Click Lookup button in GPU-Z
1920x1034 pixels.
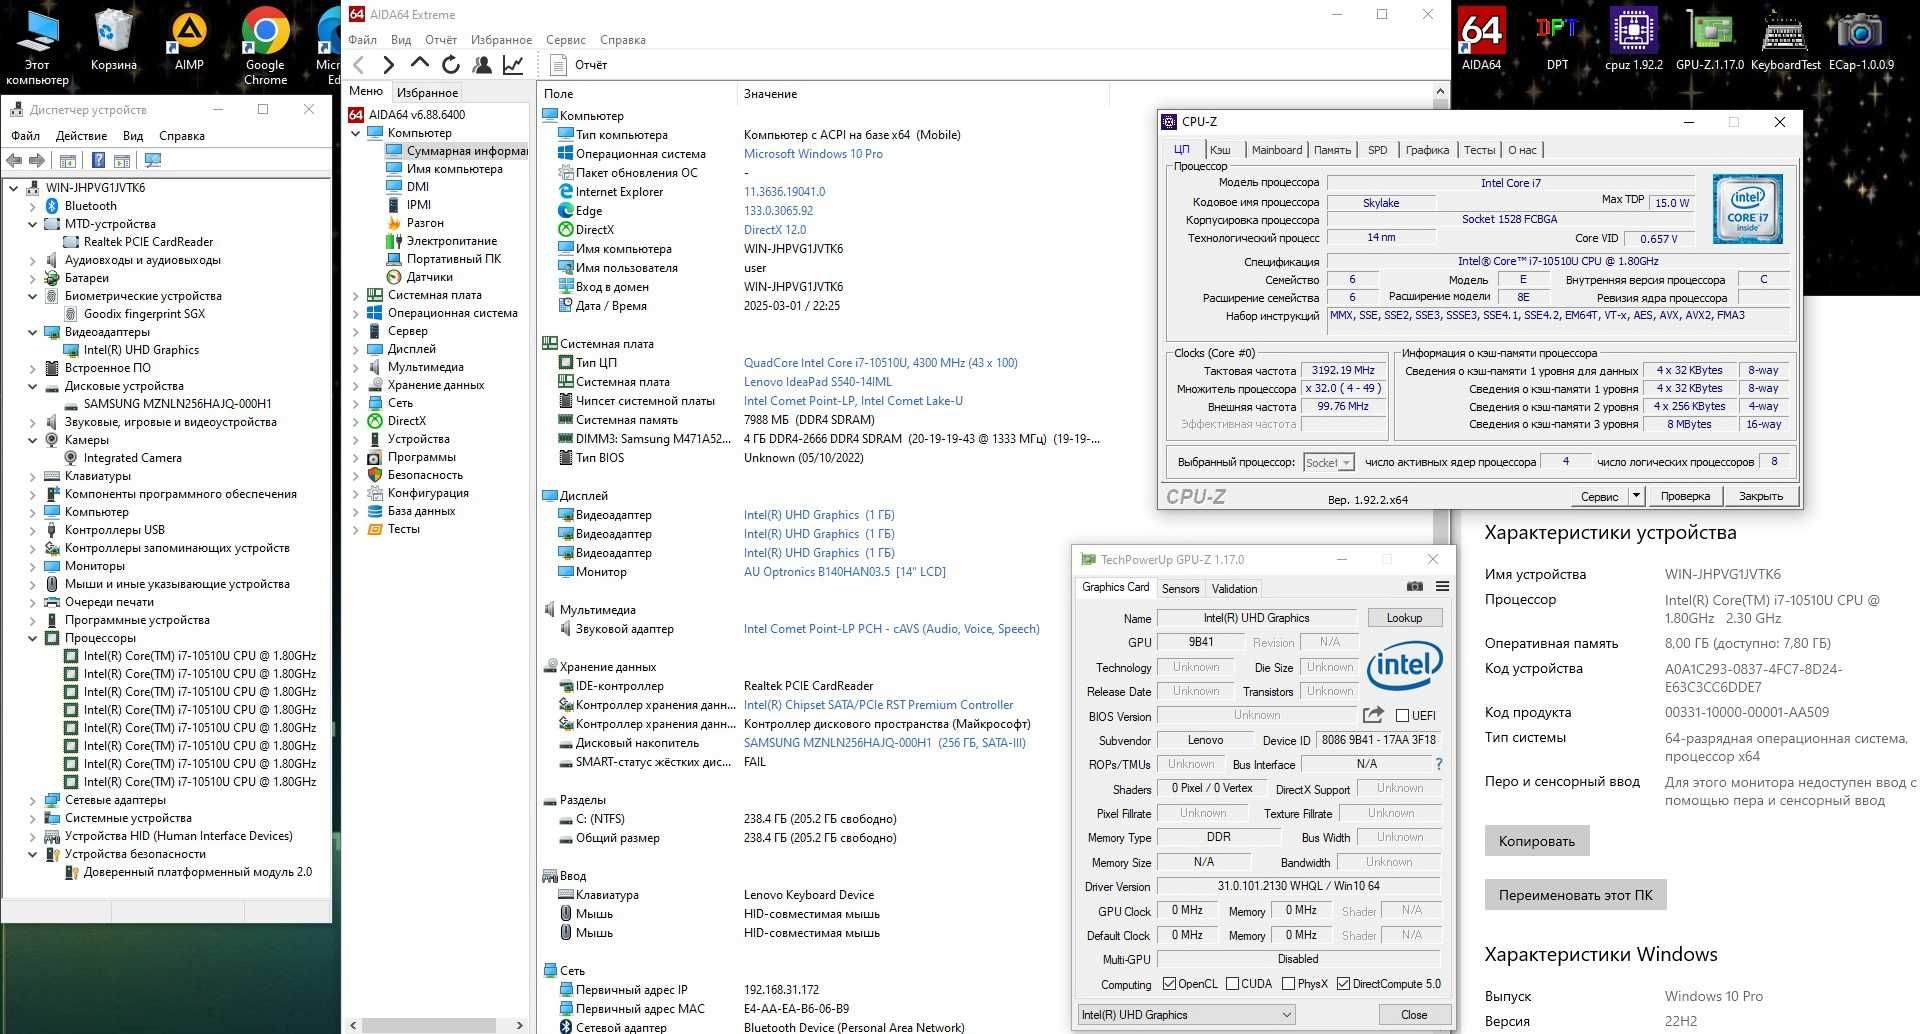tap(1404, 618)
